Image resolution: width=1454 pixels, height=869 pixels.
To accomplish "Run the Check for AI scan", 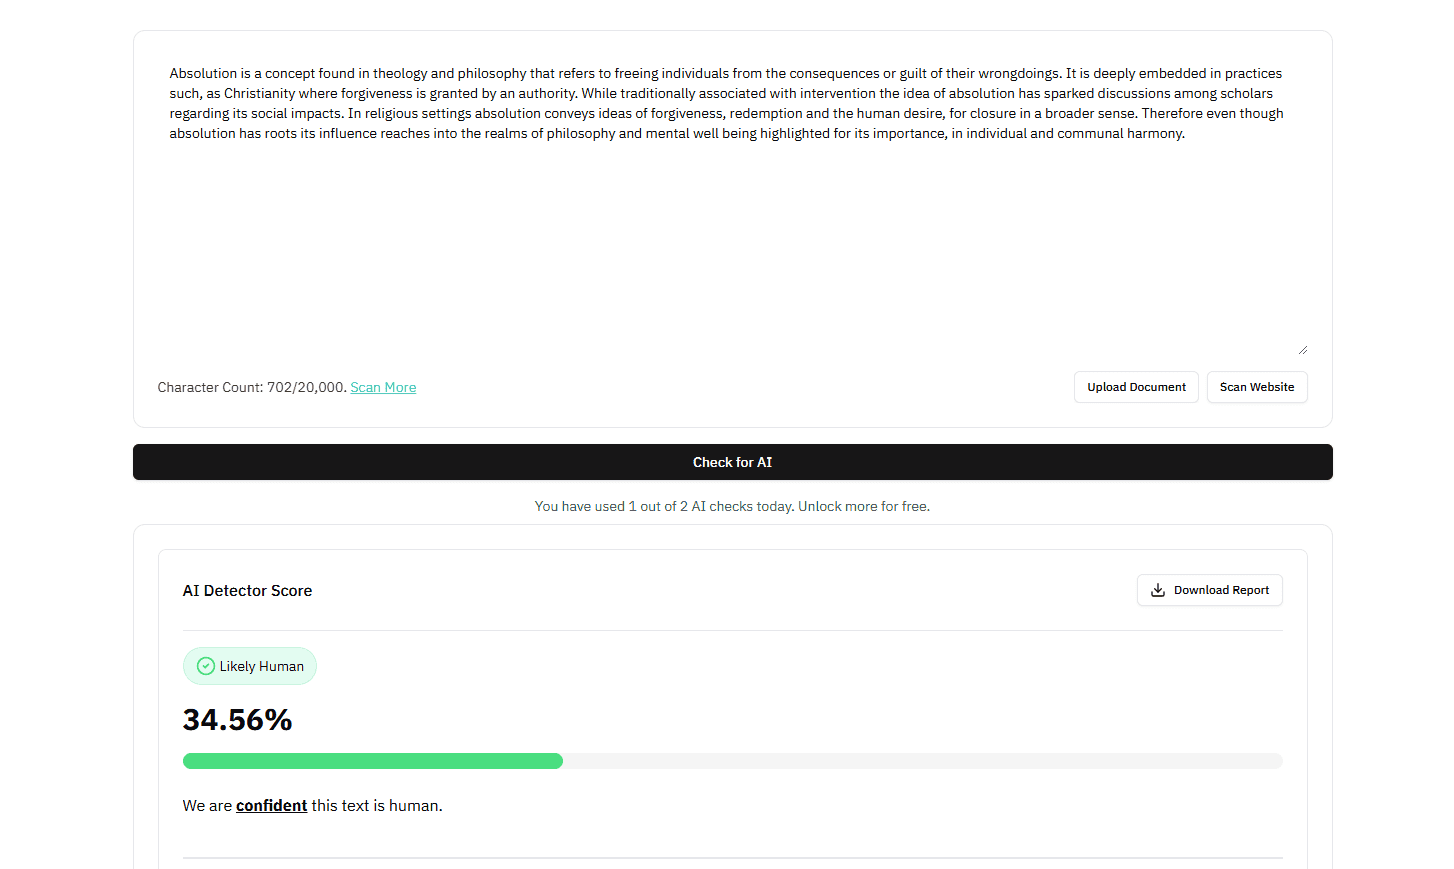I will 733,462.
